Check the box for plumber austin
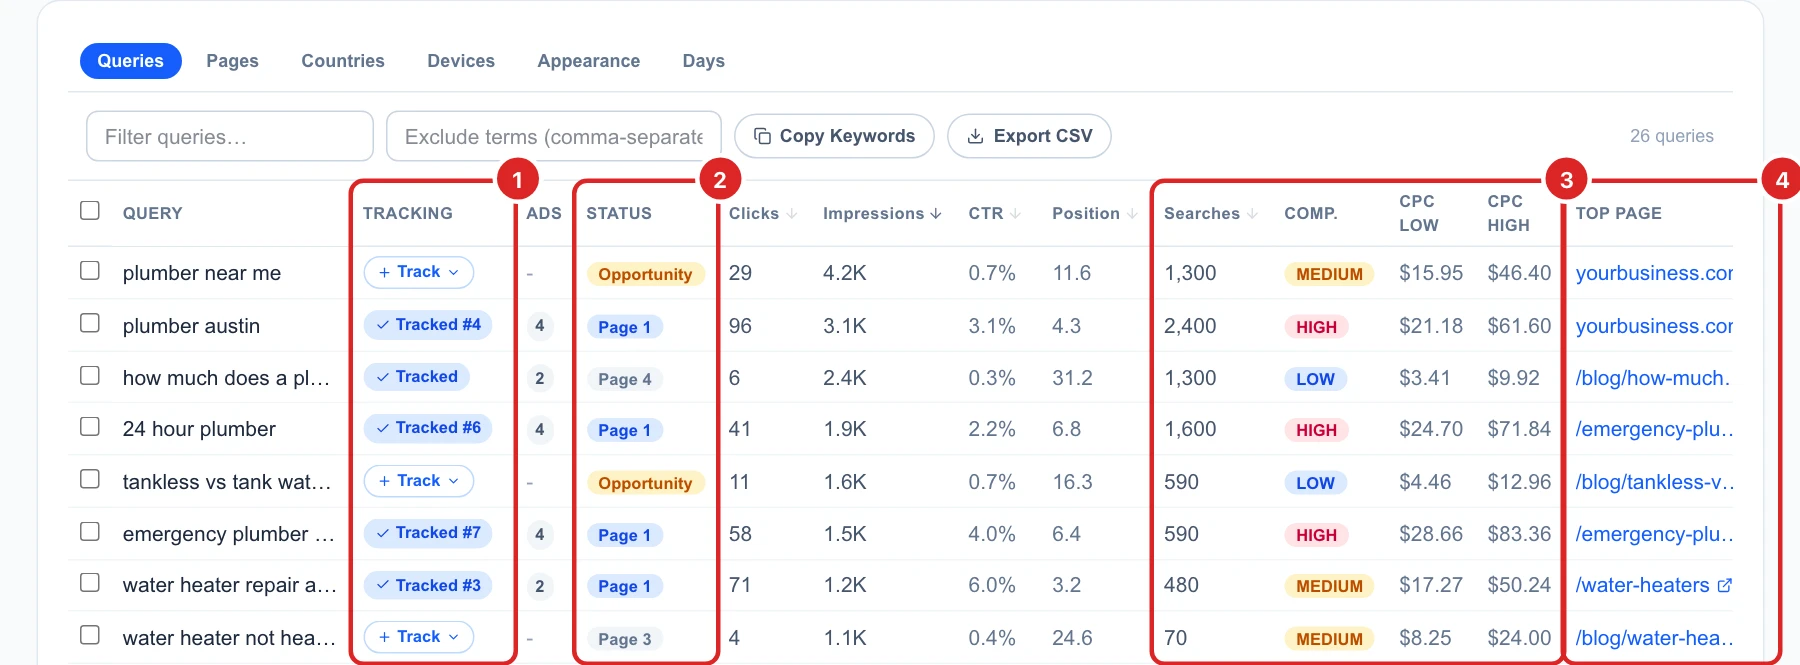 pos(90,324)
